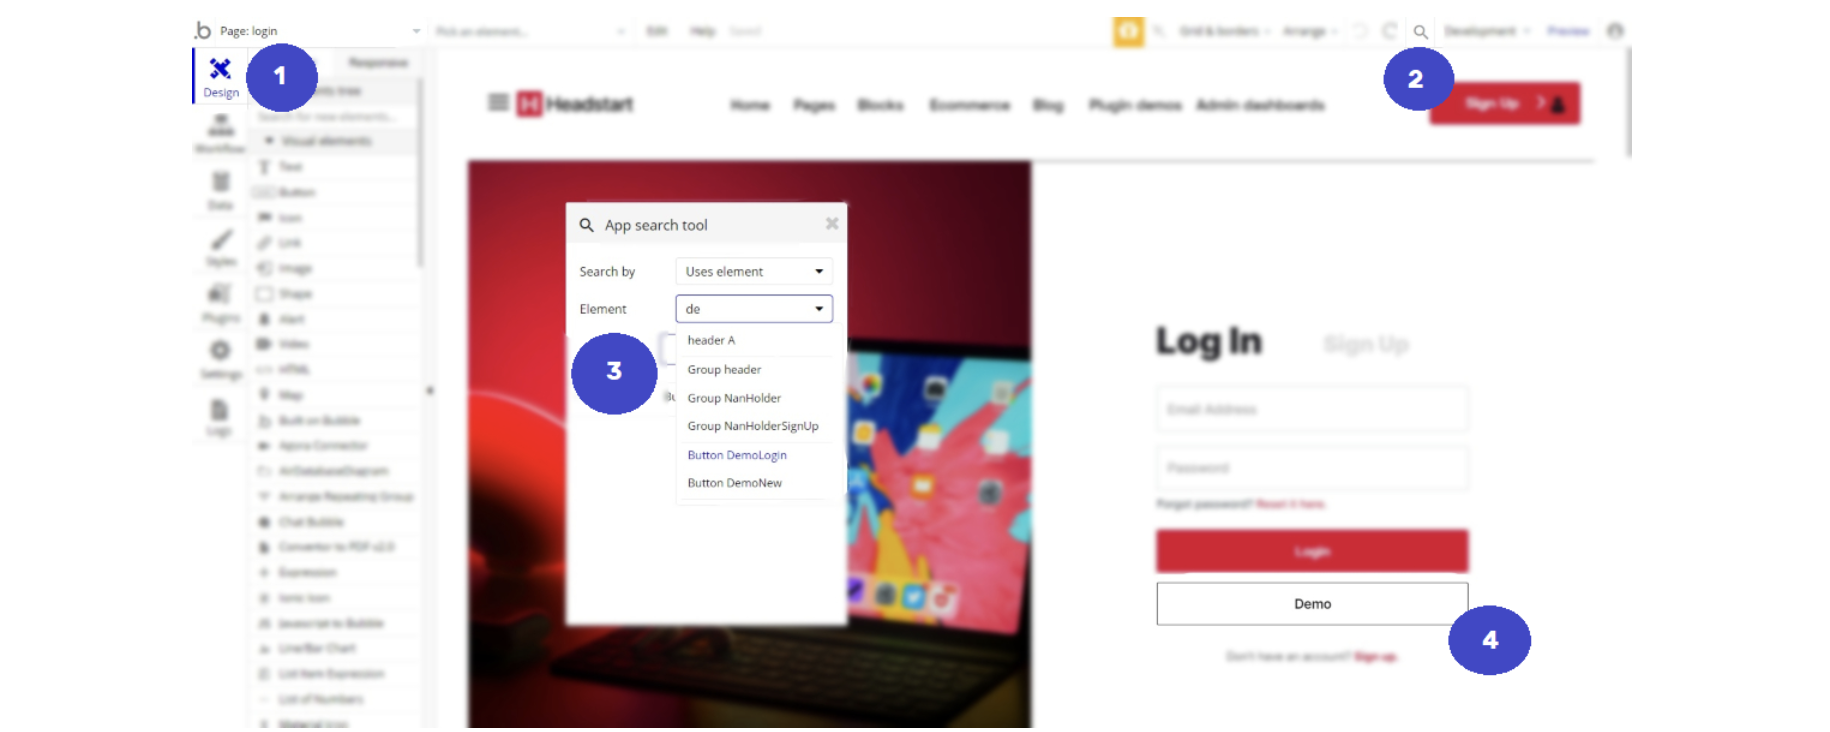This screenshot has width=1830, height=732.
Task: Click the hamburger menu icon beside Headstart
Action: (498, 103)
